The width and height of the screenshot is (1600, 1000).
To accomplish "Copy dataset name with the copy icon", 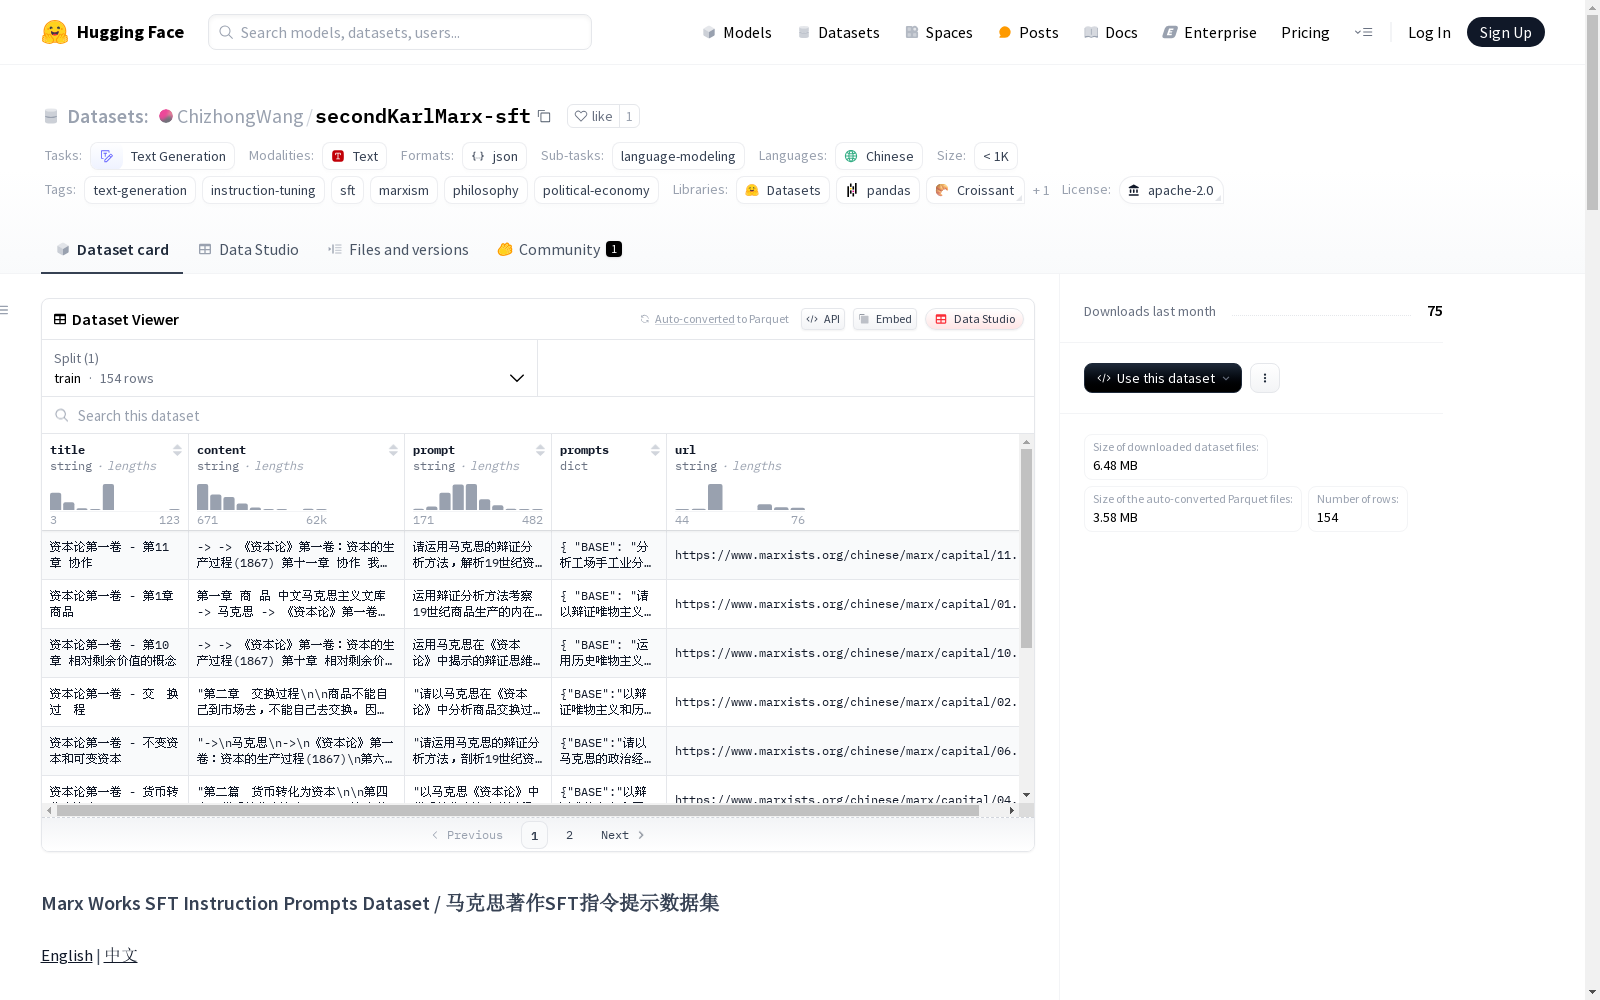I will tap(544, 116).
